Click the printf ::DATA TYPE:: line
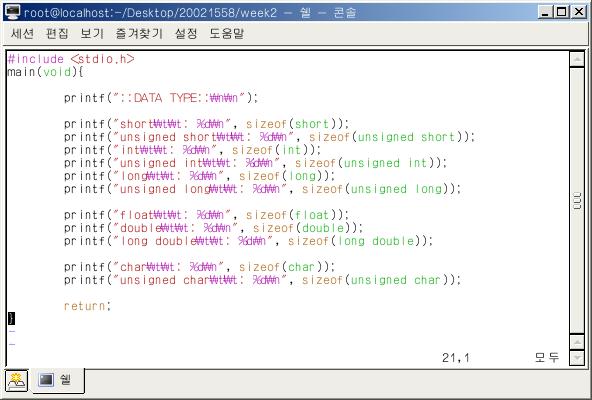 pos(161,98)
